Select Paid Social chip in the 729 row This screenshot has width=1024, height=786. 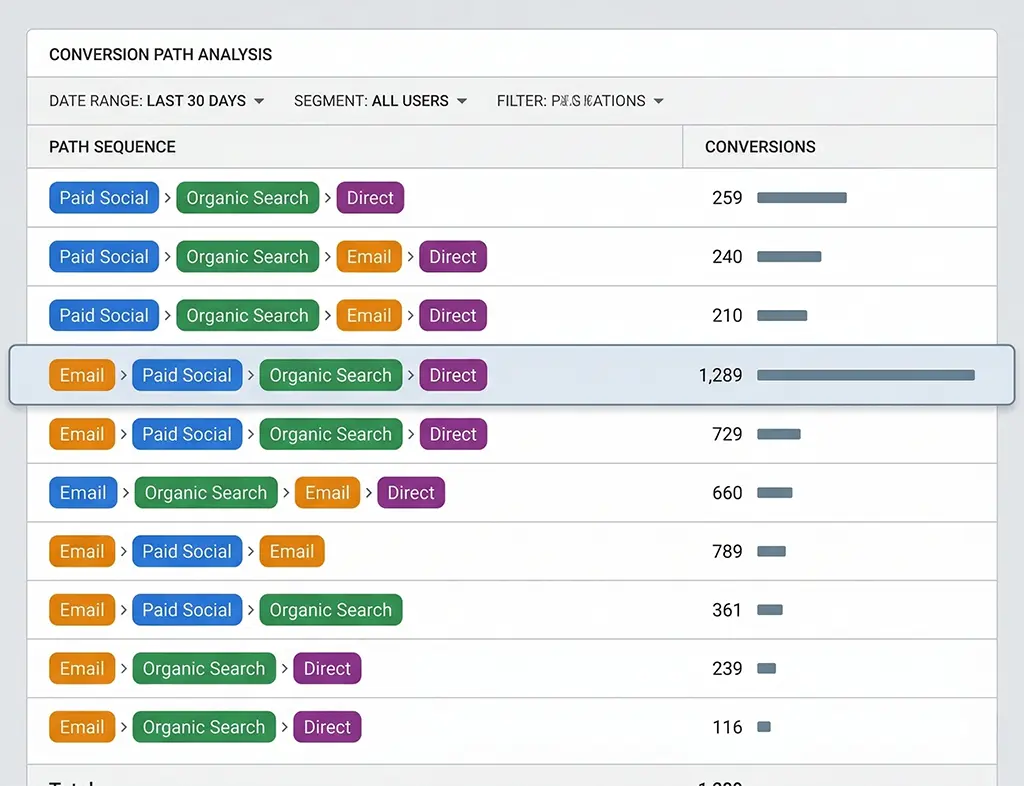tap(187, 434)
